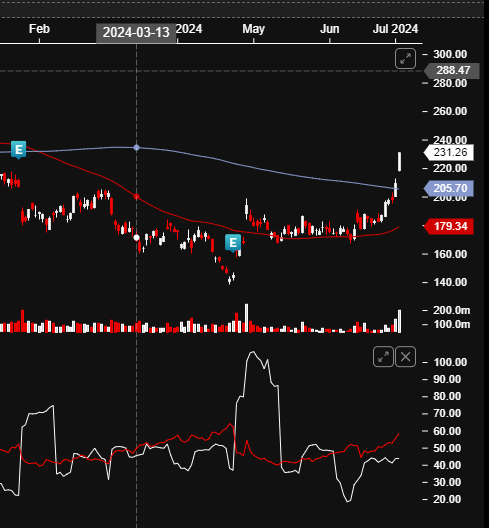Select the blue moving average crosshair dot
The width and height of the screenshot is (489, 528).
coord(136,147)
